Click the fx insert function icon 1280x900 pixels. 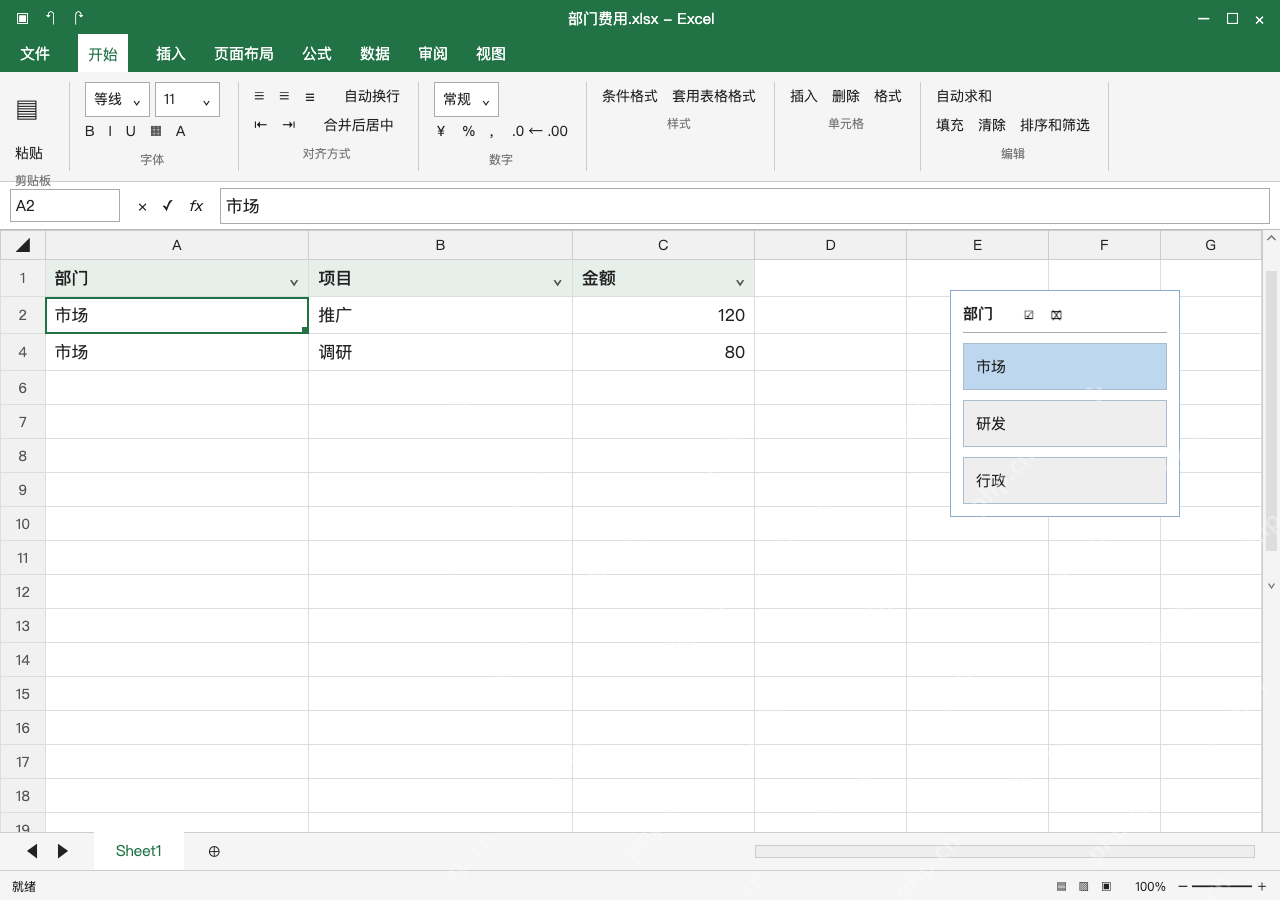tap(196, 206)
